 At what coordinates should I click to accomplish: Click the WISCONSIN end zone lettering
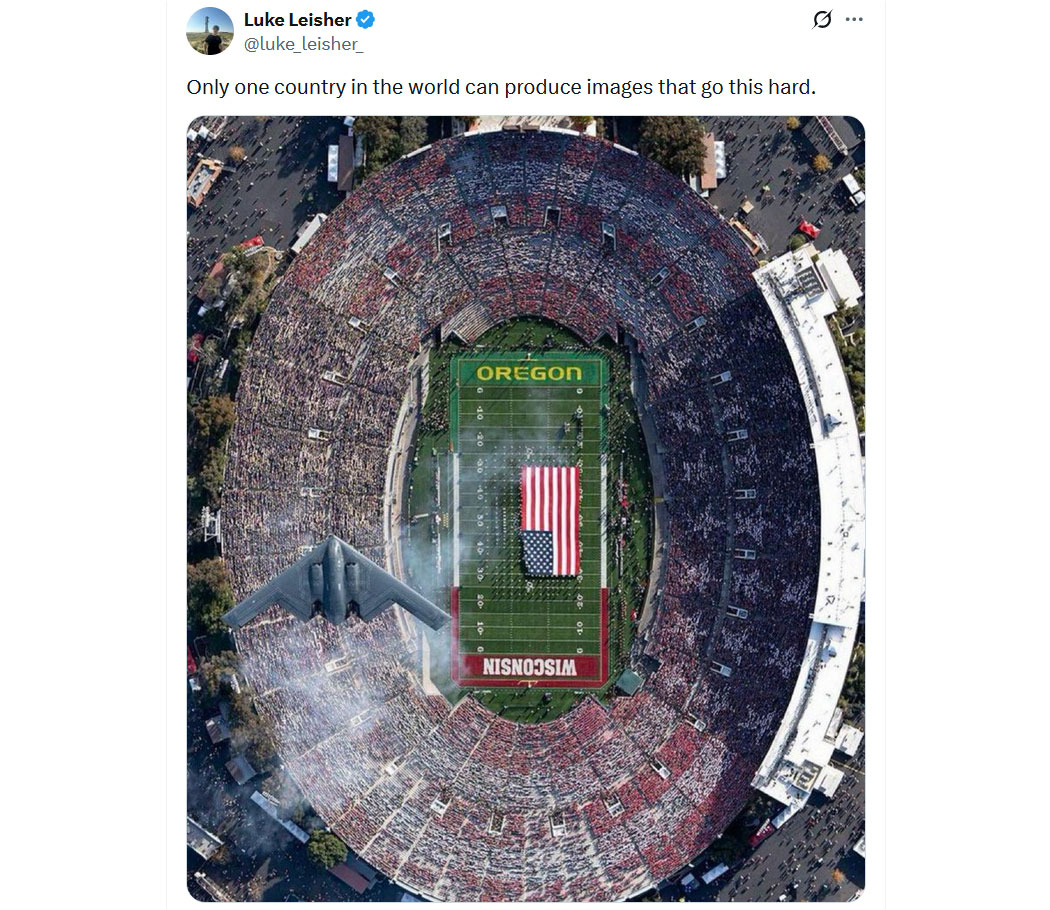pos(529,667)
